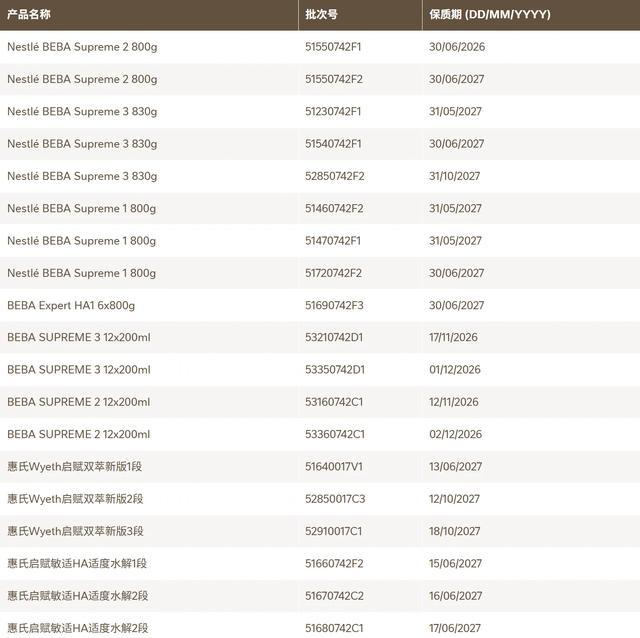Screen dimensions: 640x638
Task: Click the expiry date 02/12/2026
Action: (x=456, y=434)
